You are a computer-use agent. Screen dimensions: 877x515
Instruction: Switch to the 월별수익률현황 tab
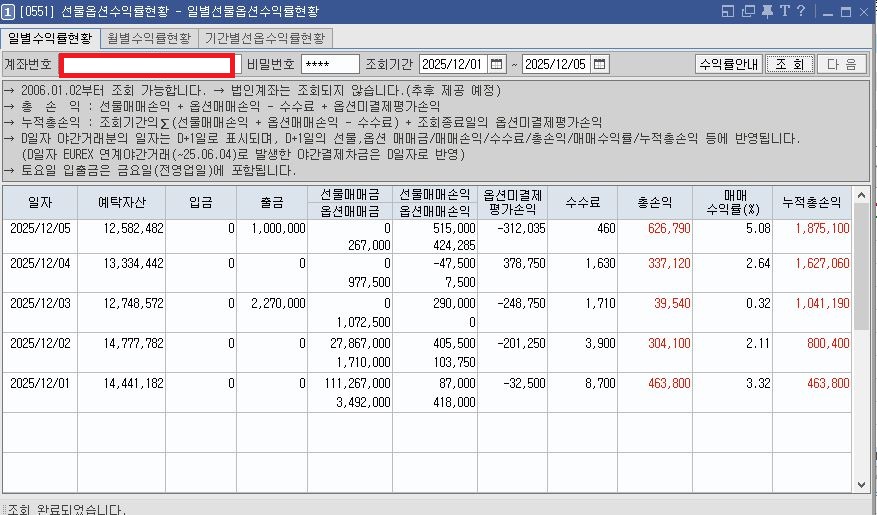[x=149, y=39]
